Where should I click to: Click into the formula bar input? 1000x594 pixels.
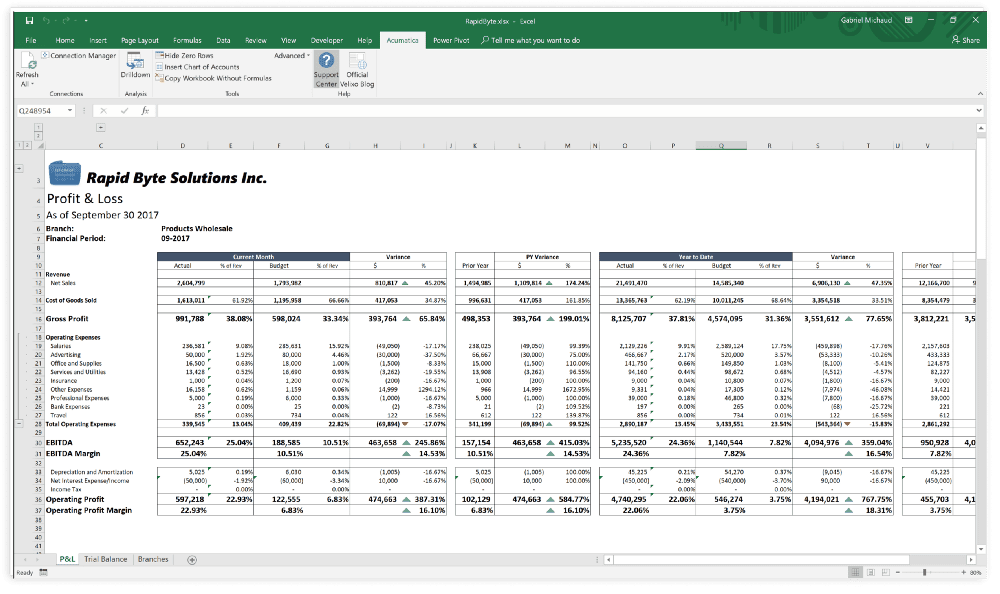point(564,111)
